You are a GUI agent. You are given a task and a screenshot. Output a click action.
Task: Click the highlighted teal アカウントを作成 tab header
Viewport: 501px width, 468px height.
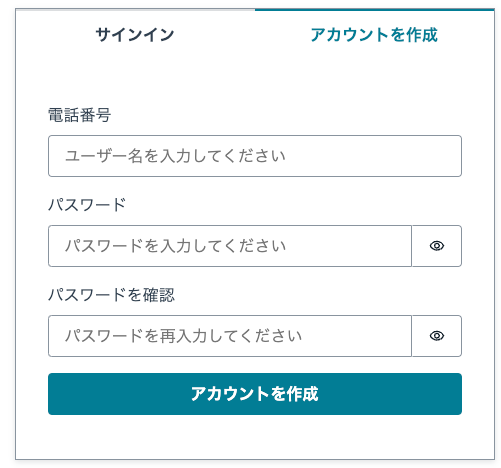[x=374, y=35]
